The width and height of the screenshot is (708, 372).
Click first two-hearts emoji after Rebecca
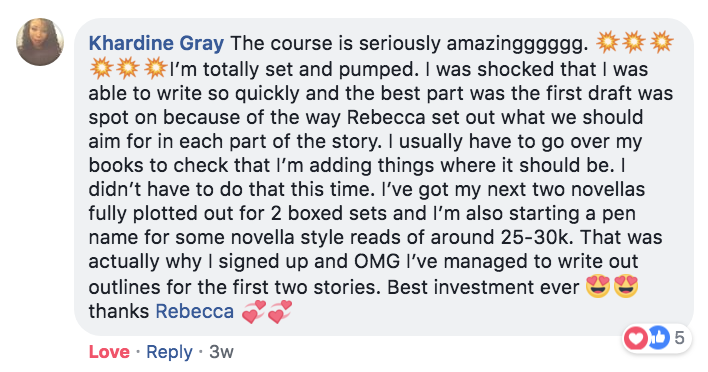click(254, 312)
